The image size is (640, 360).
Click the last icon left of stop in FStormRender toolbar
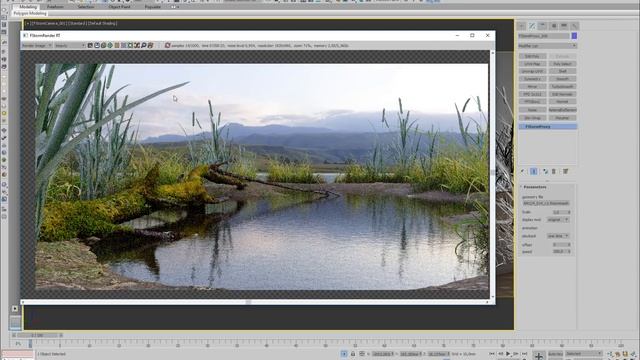151,45
